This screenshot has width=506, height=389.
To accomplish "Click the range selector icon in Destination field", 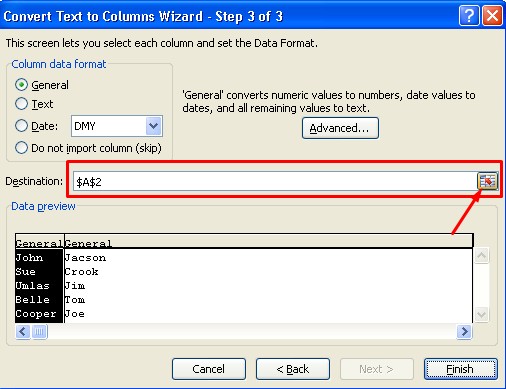I will (488, 181).
